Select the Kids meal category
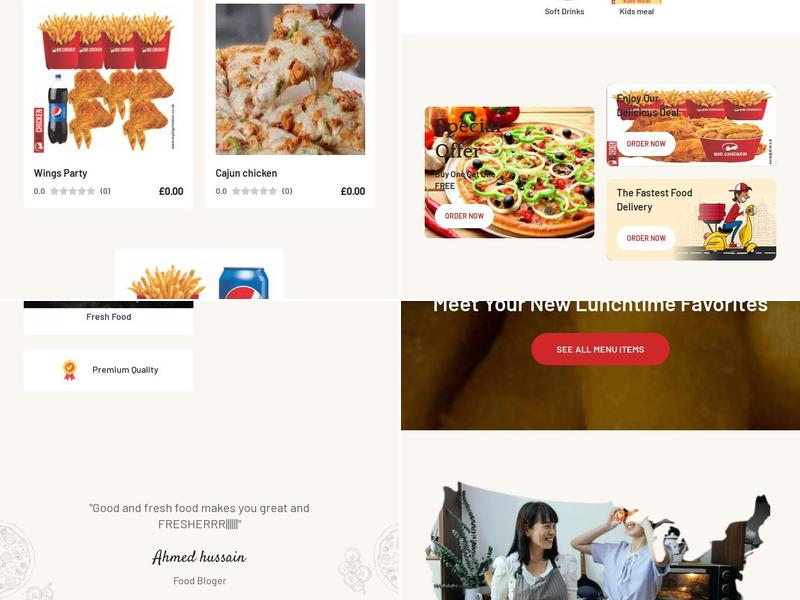 click(637, 11)
